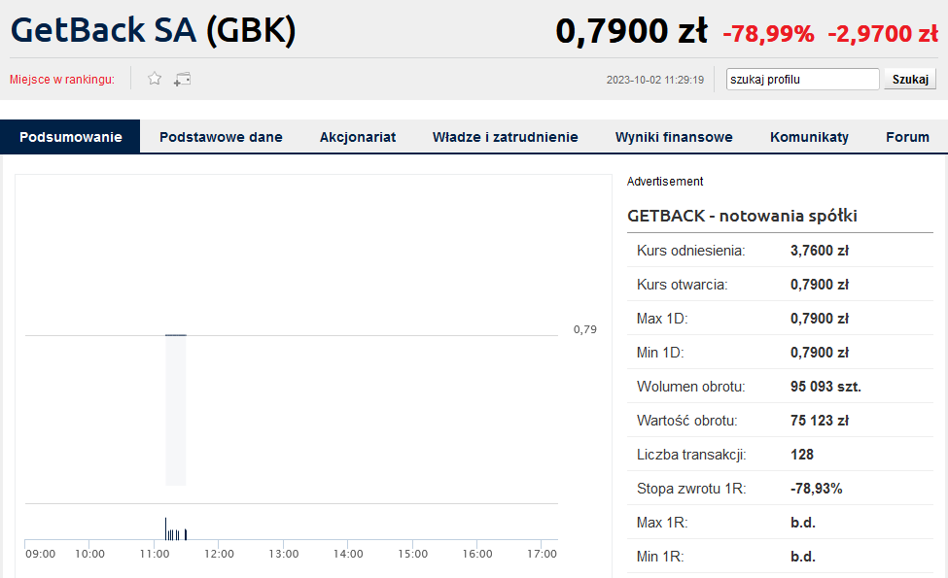Click the GETBACK - notowania spółki heading
948x578 pixels.
click(742, 216)
